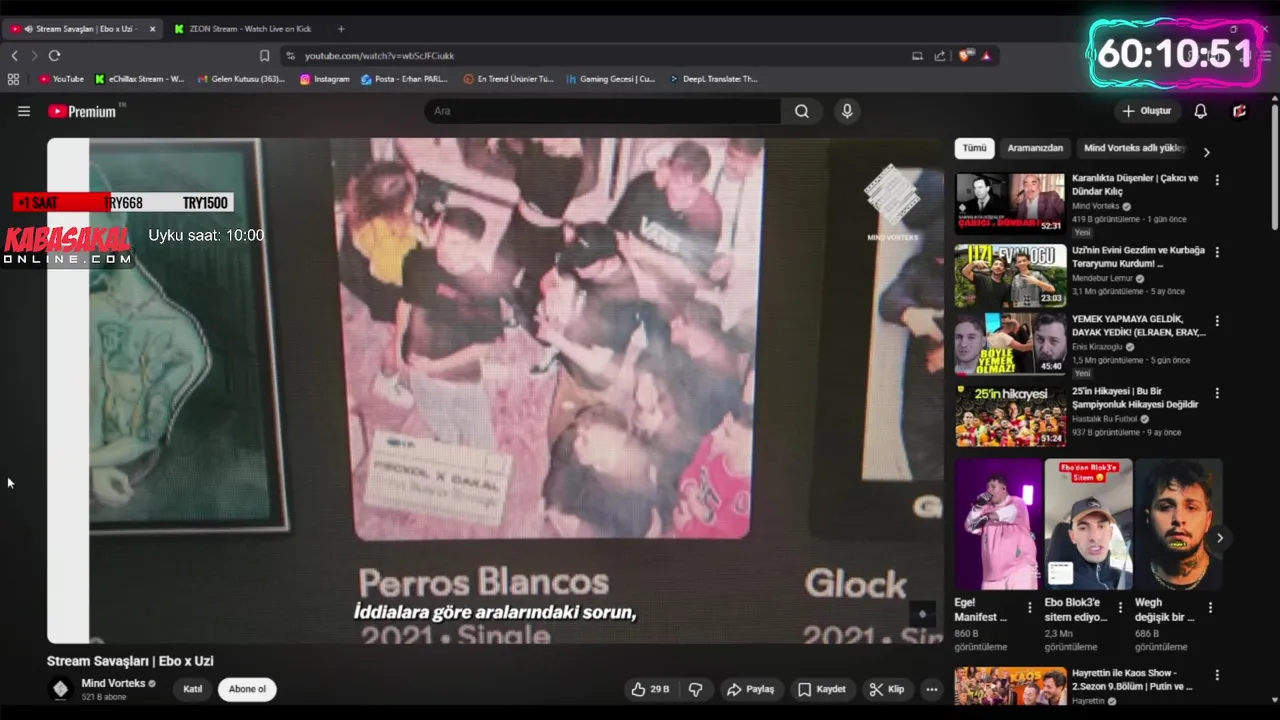Click the Paylaş share button

751,689
